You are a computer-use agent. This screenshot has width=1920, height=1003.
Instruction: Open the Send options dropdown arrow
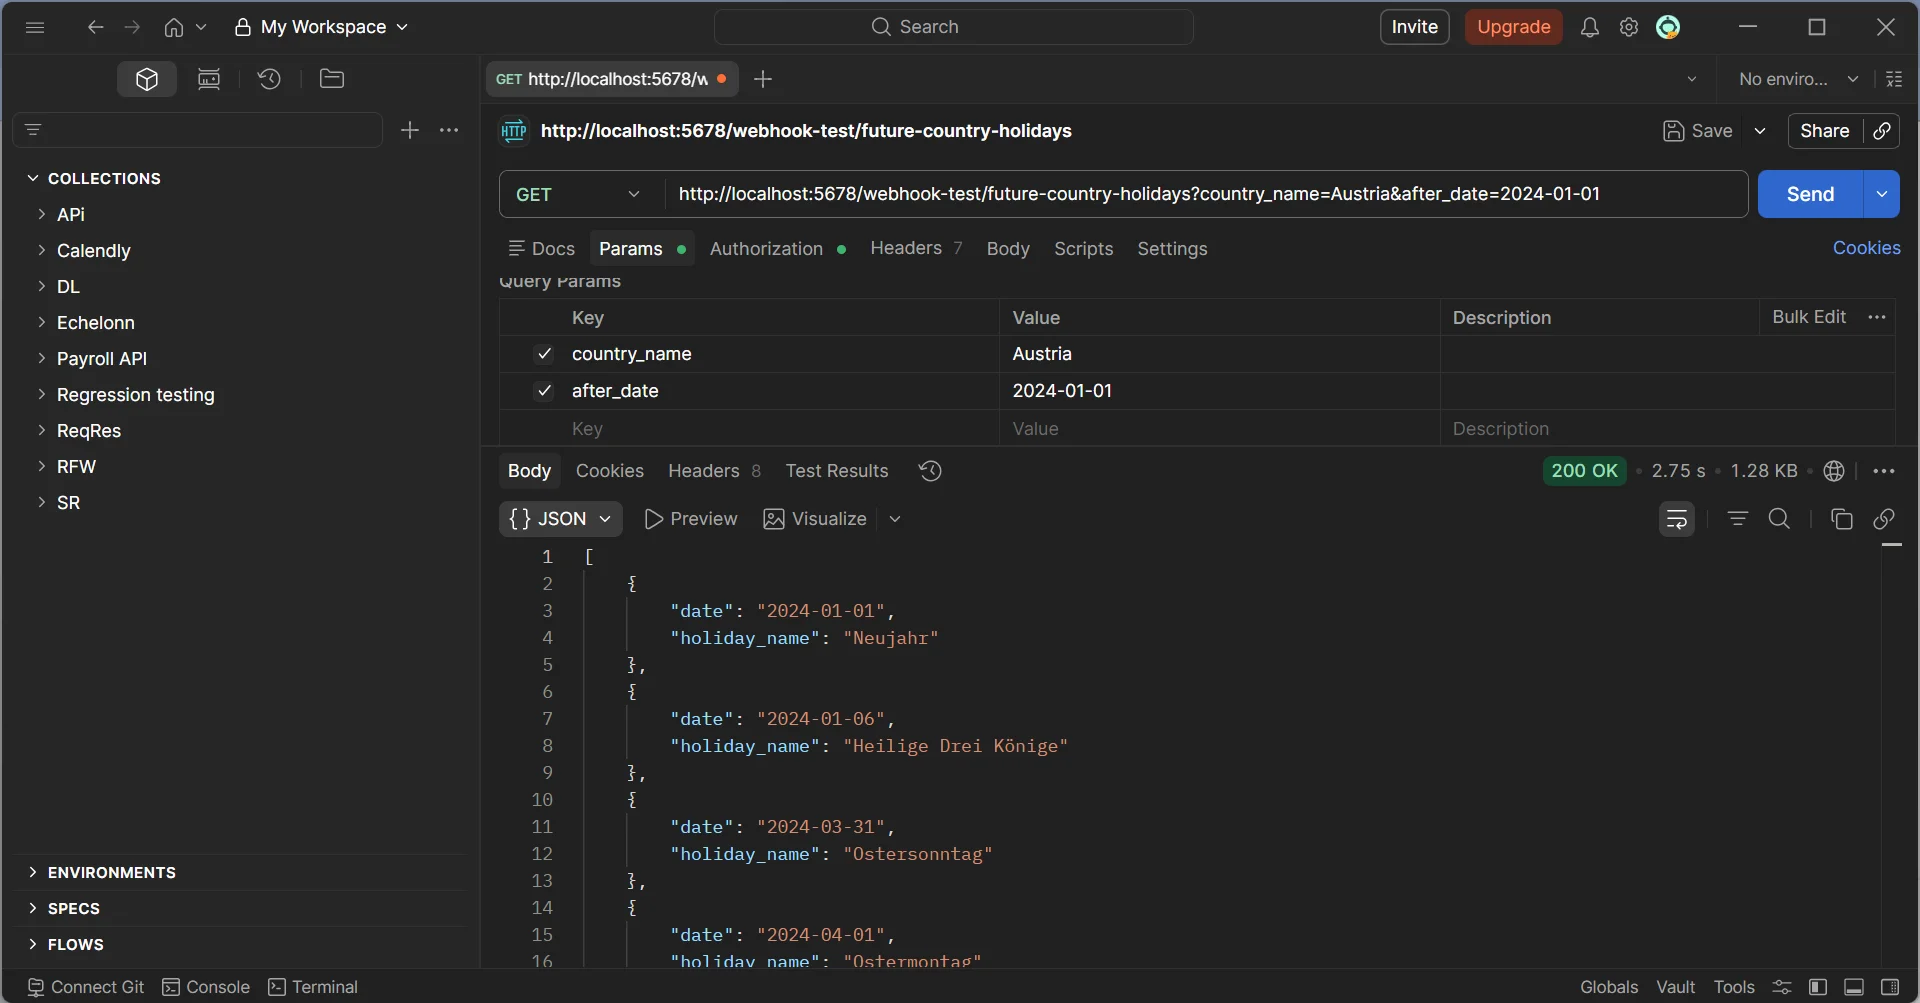click(x=1882, y=194)
